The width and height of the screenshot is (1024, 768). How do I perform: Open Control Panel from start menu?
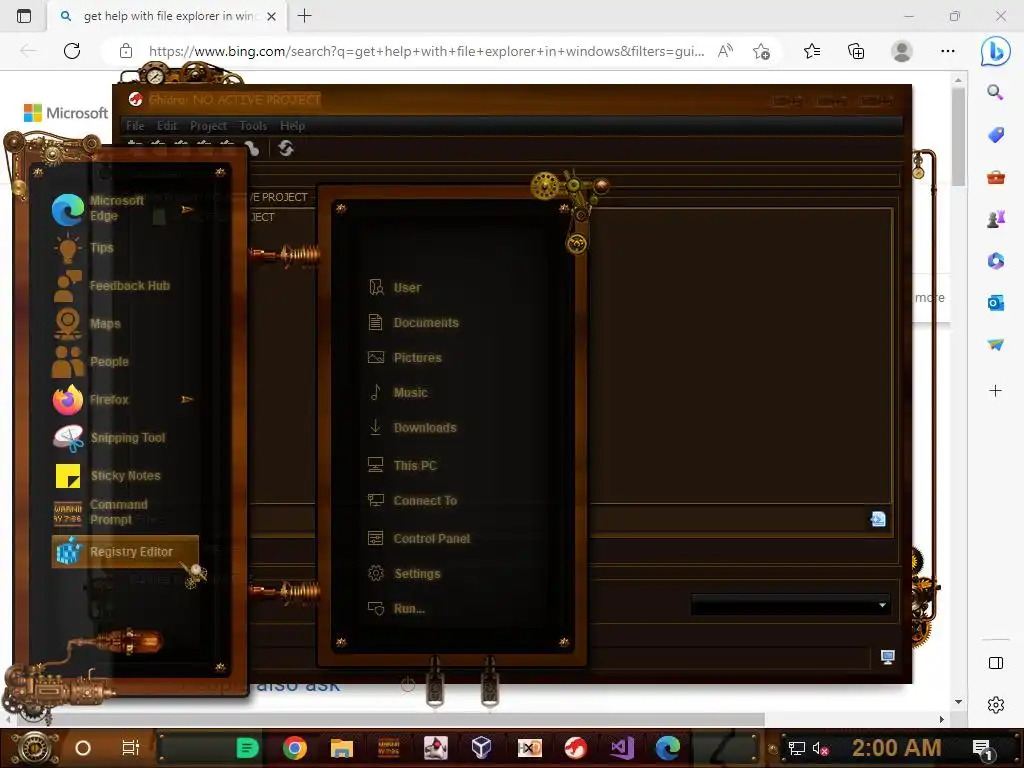point(419,539)
